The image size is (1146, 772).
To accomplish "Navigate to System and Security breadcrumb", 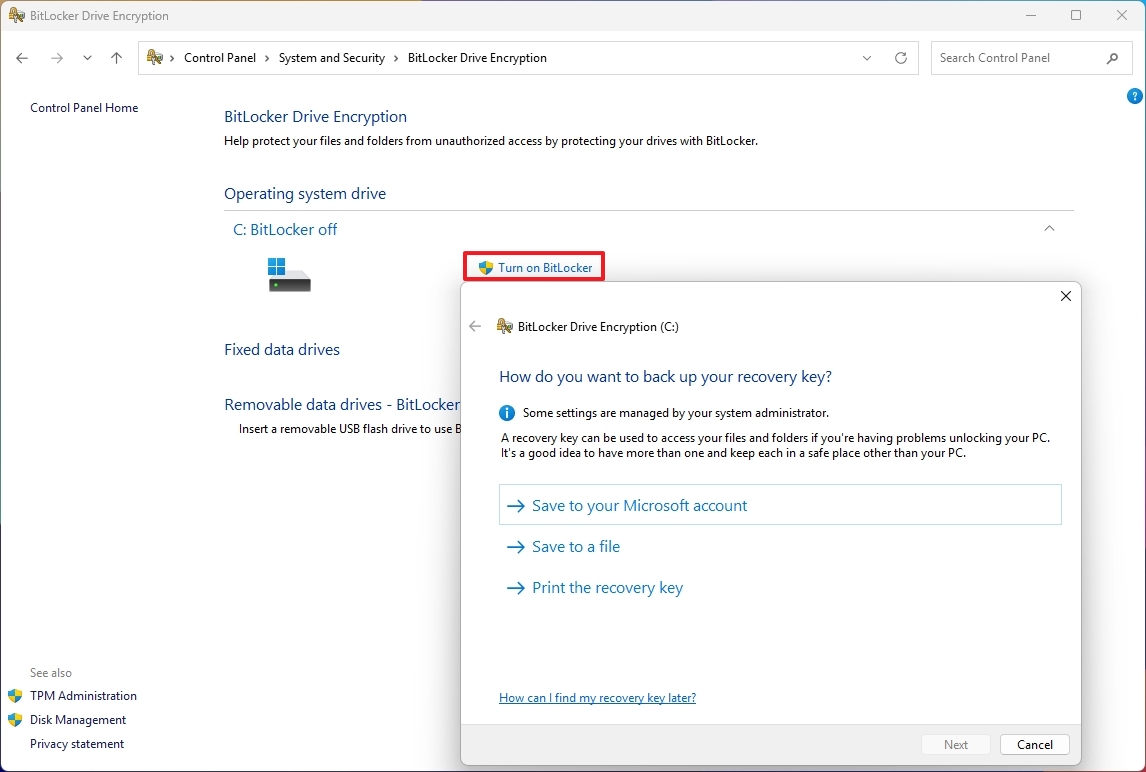I will coord(331,57).
